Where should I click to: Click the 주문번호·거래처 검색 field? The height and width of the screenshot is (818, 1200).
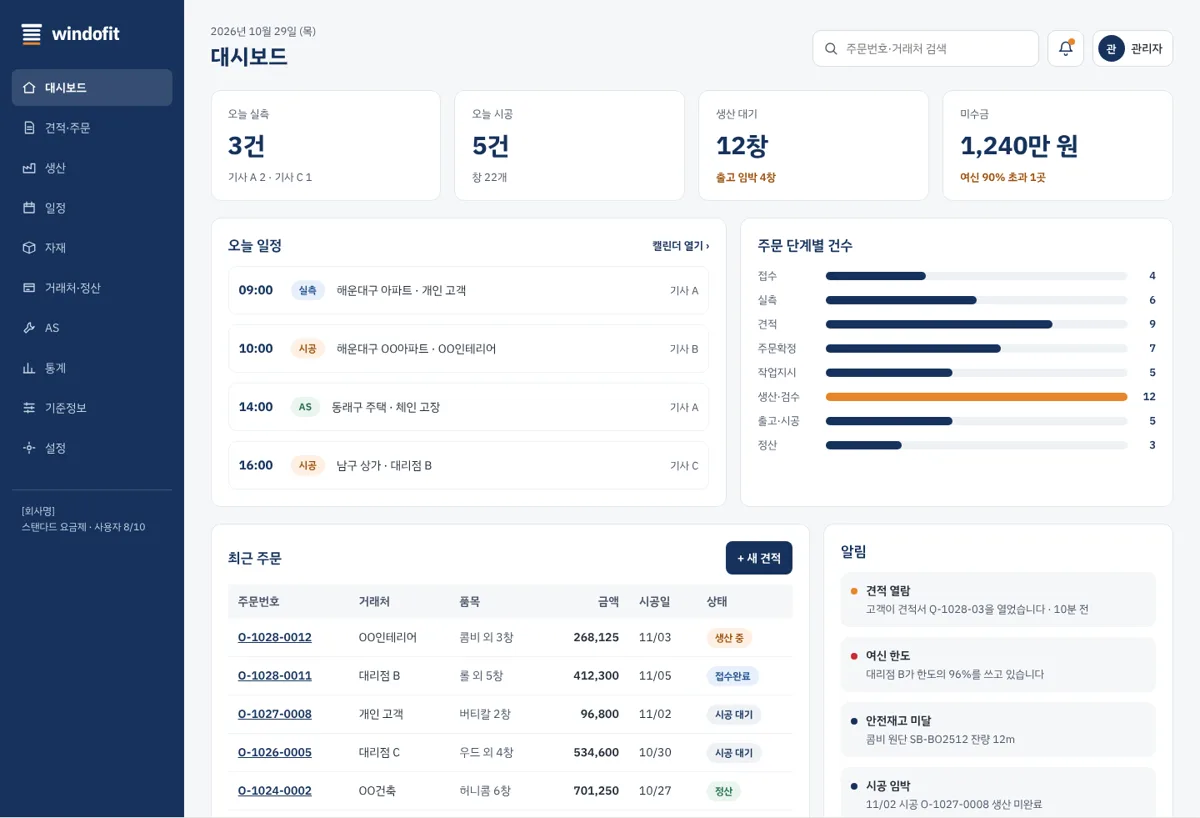tap(925, 48)
